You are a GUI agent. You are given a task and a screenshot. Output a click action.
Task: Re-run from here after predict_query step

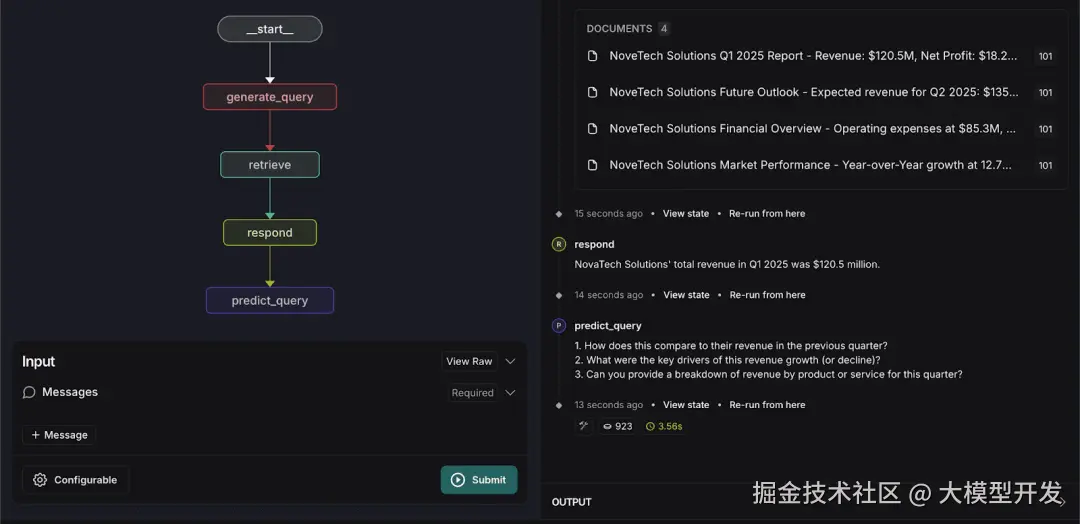click(767, 405)
